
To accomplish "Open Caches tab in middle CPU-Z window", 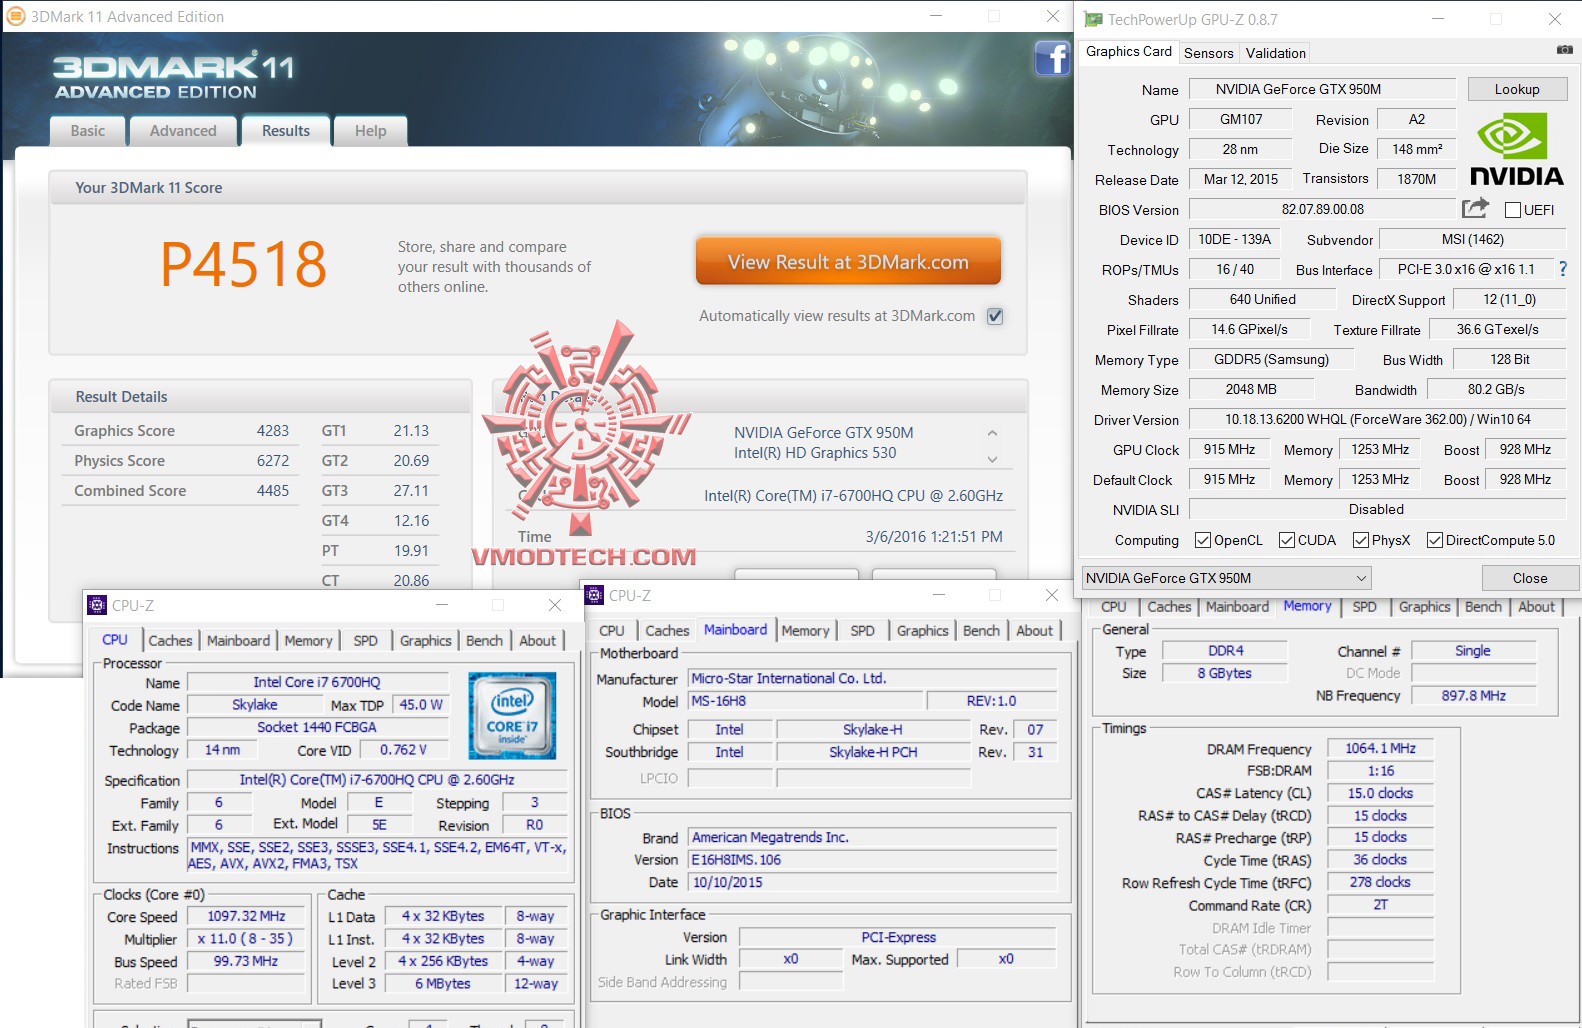I will [667, 631].
